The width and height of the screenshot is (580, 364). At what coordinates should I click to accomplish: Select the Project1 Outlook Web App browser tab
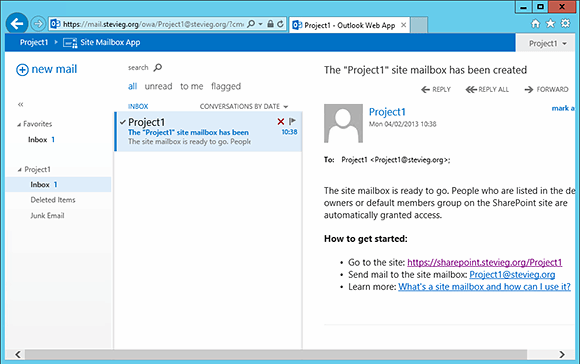[350, 25]
